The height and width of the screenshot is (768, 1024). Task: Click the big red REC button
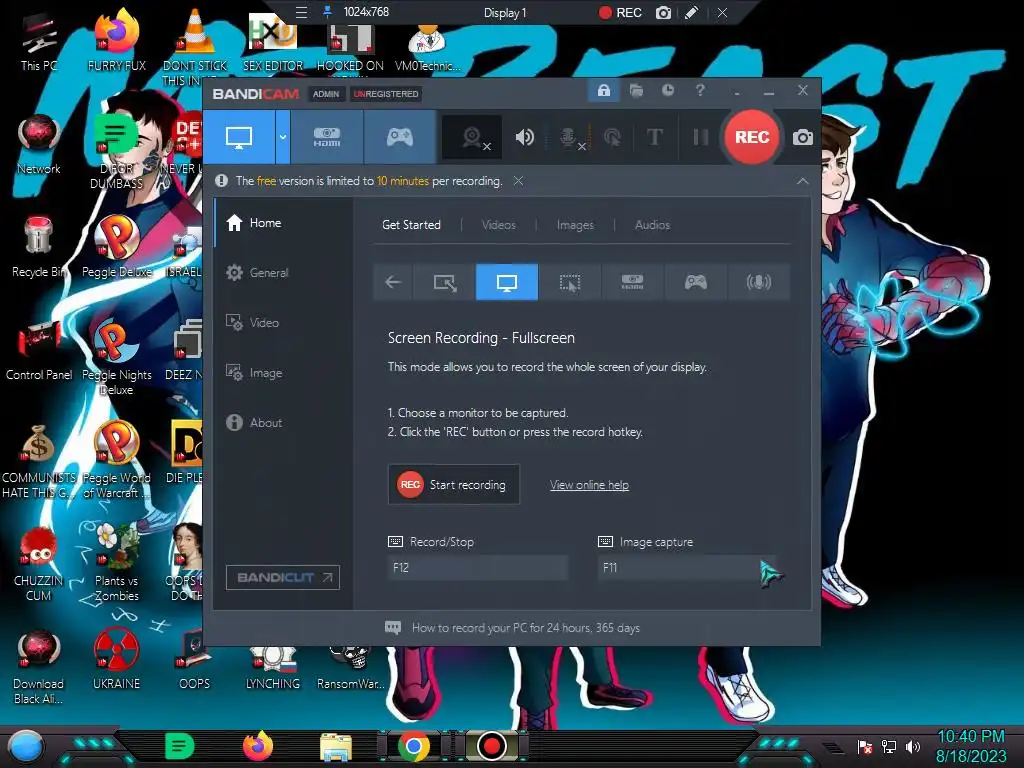[752, 137]
